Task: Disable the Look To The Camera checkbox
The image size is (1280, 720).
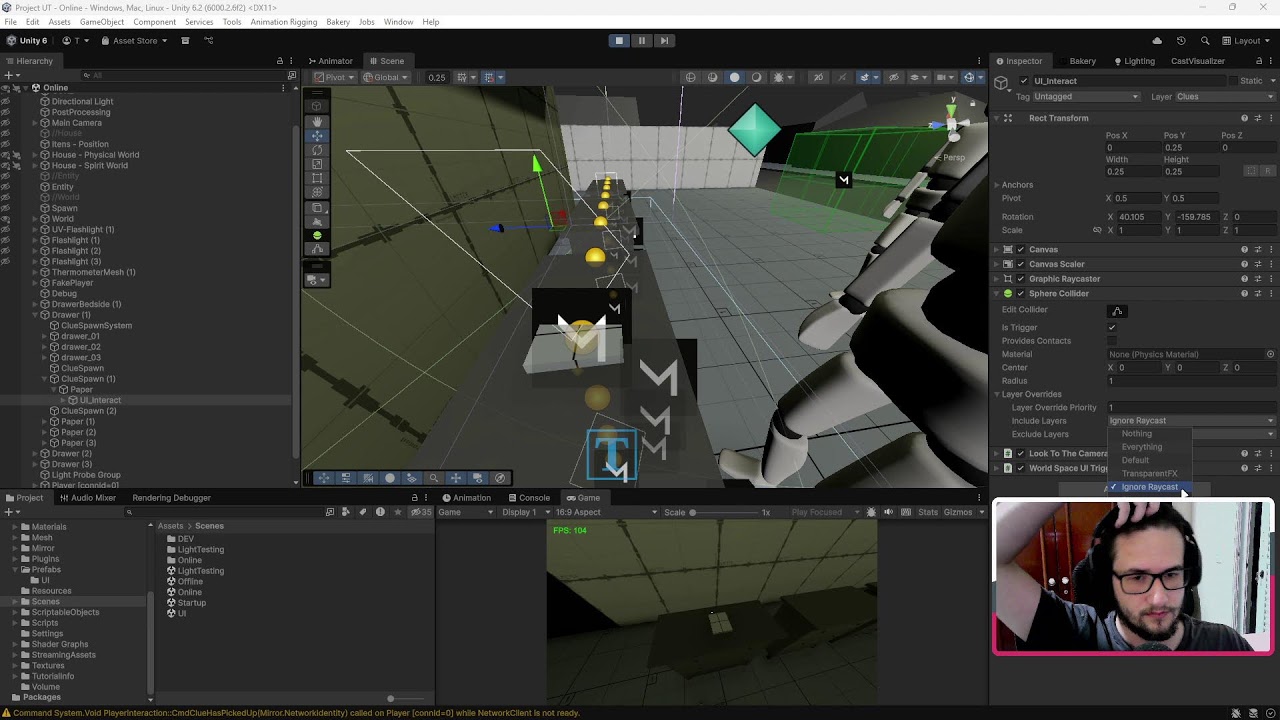Action: tap(1020, 453)
